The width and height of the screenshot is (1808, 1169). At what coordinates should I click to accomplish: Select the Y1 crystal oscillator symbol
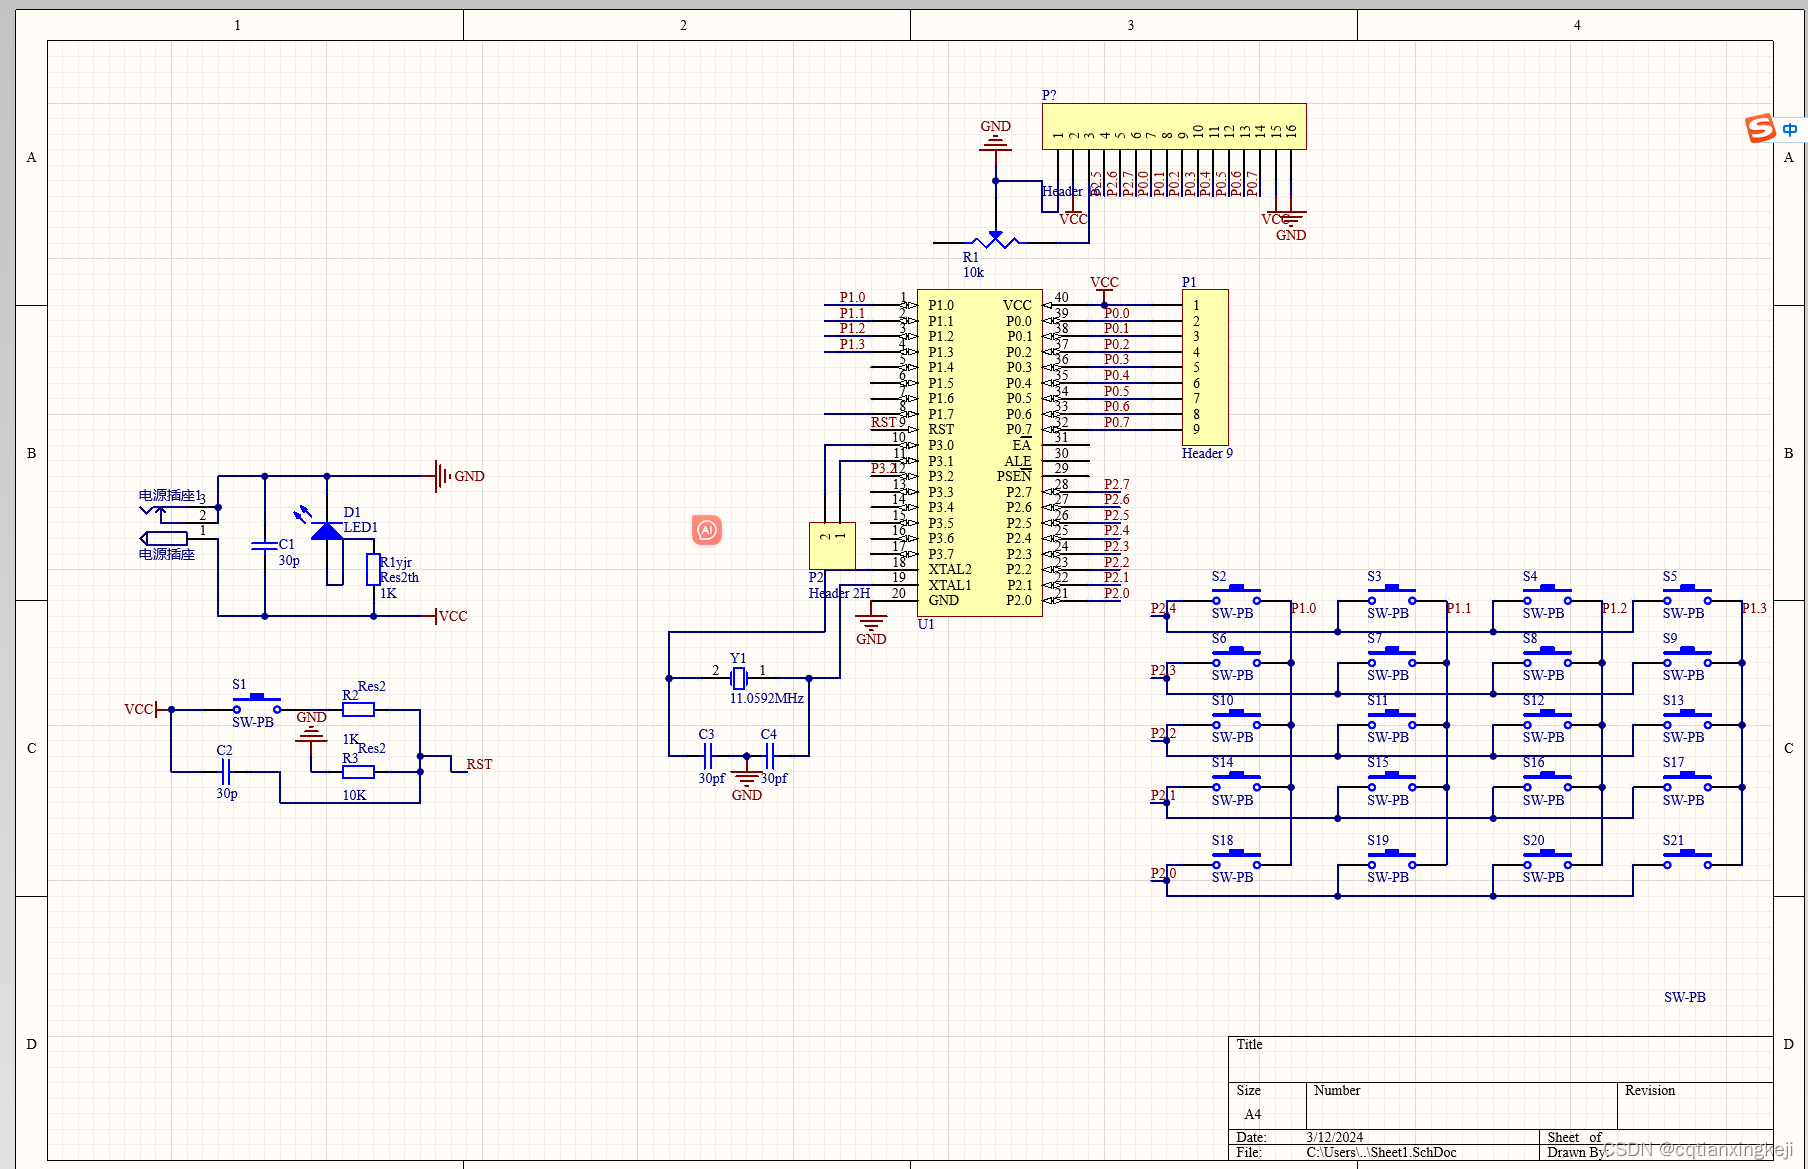[739, 678]
